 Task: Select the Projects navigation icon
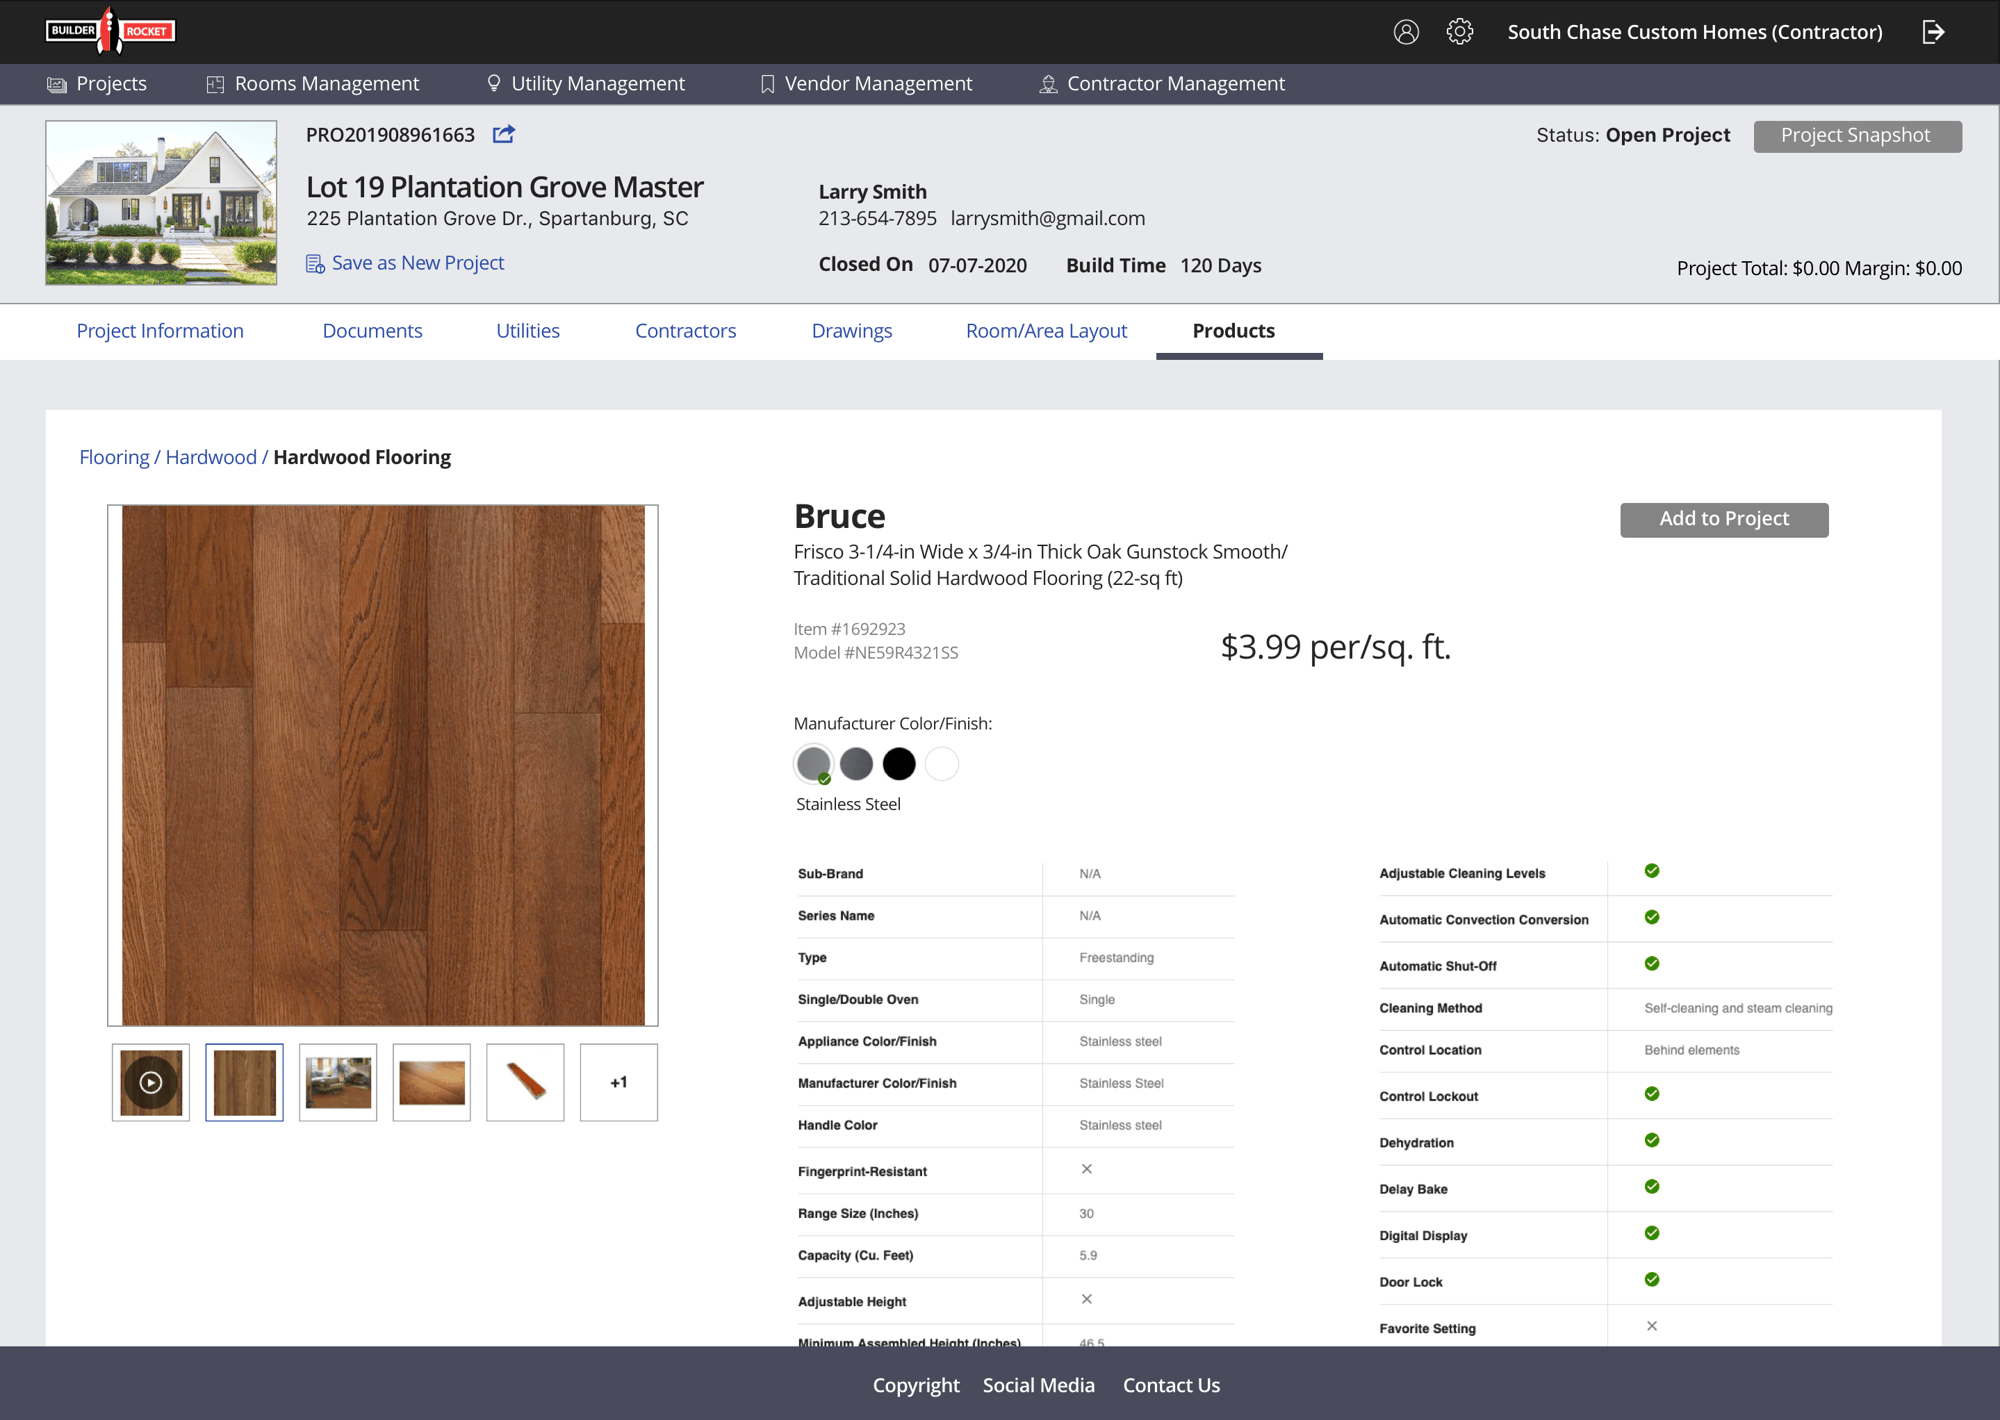tap(57, 83)
